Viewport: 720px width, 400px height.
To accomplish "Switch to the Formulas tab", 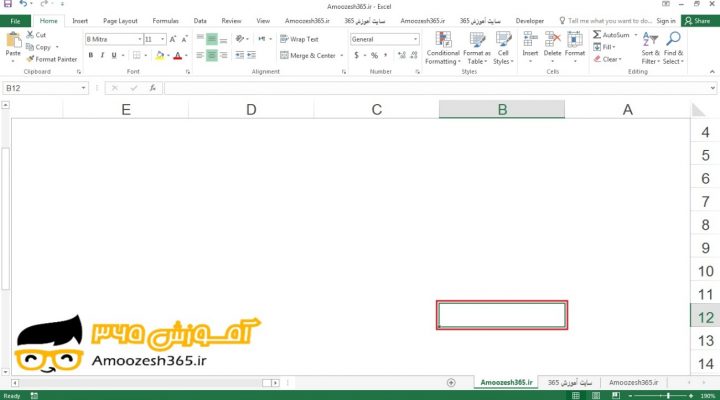I will 165,21.
